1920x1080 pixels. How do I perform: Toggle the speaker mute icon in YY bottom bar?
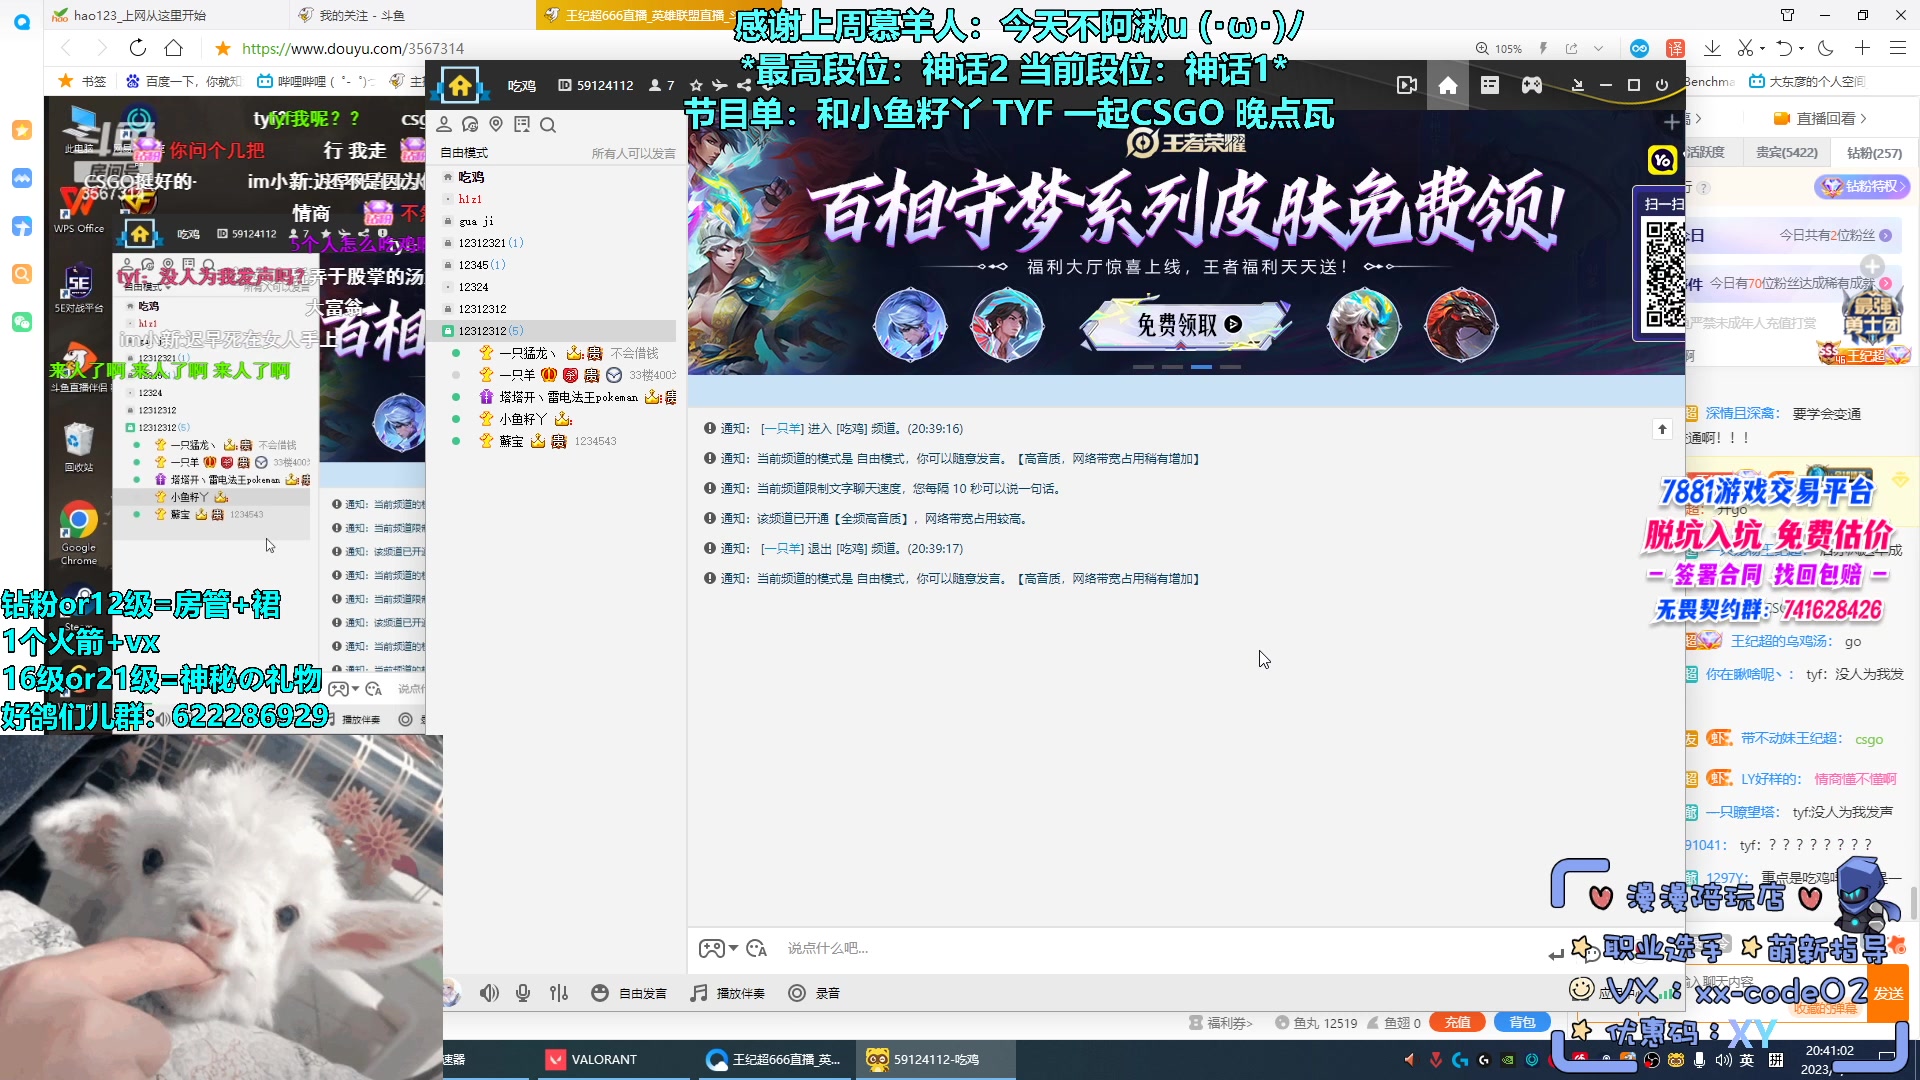(x=489, y=993)
